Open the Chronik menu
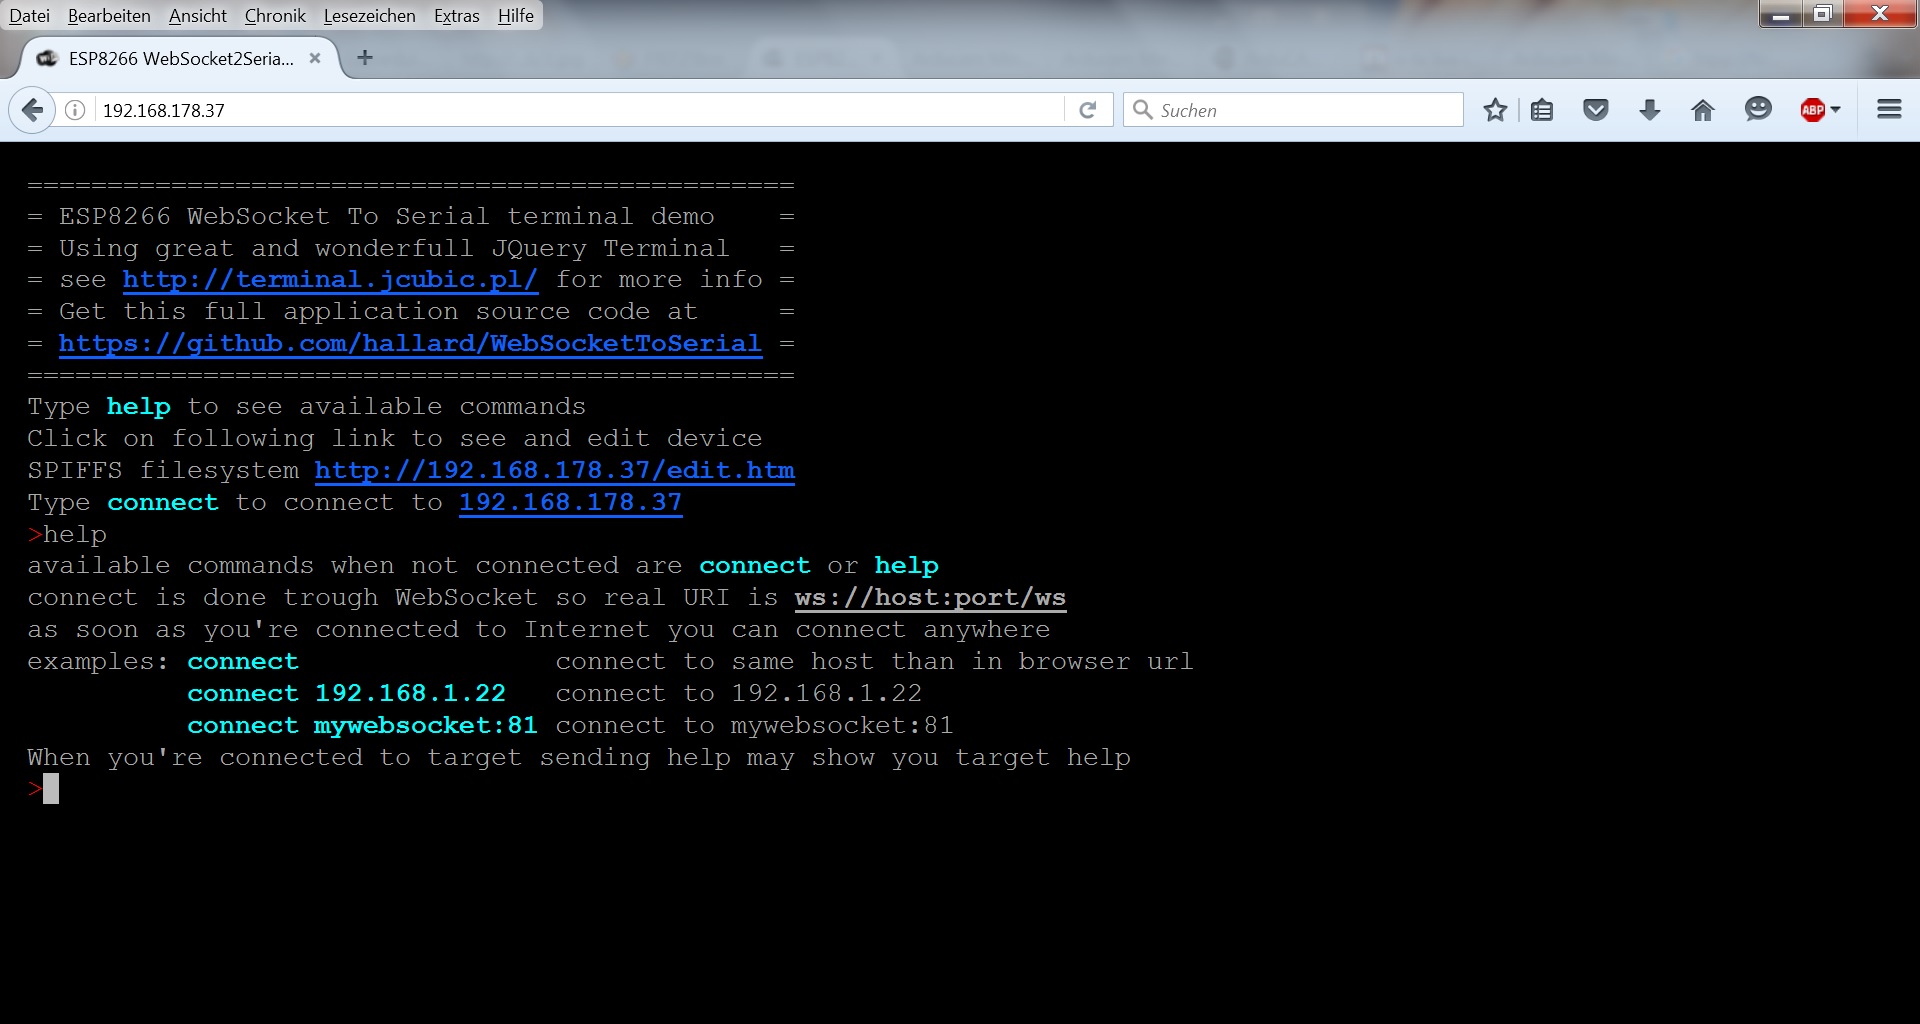This screenshot has width=1920, height=1024. [275, 16]
